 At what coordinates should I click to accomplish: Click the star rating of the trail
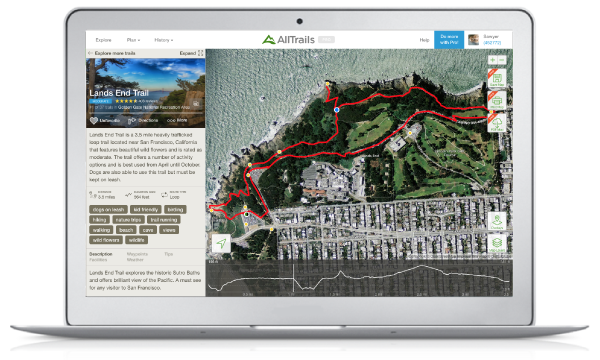click(x=126, y=101)
